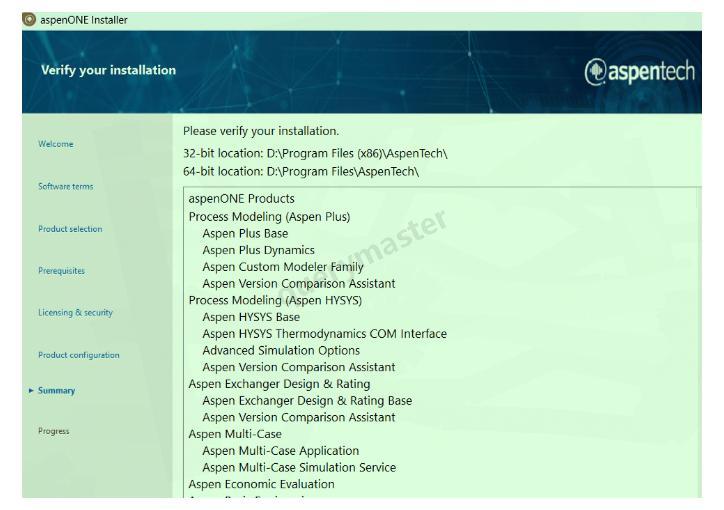Click the 'Verify your installation' heading

tap(109, 70)
